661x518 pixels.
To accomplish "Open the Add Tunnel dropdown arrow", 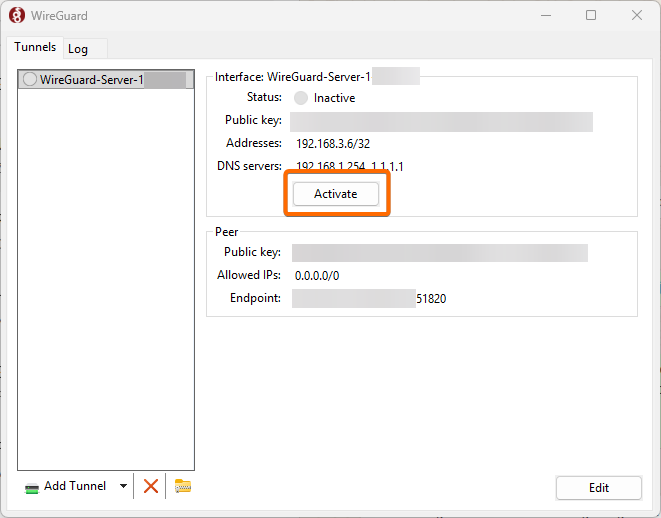I will coord(123,486).
